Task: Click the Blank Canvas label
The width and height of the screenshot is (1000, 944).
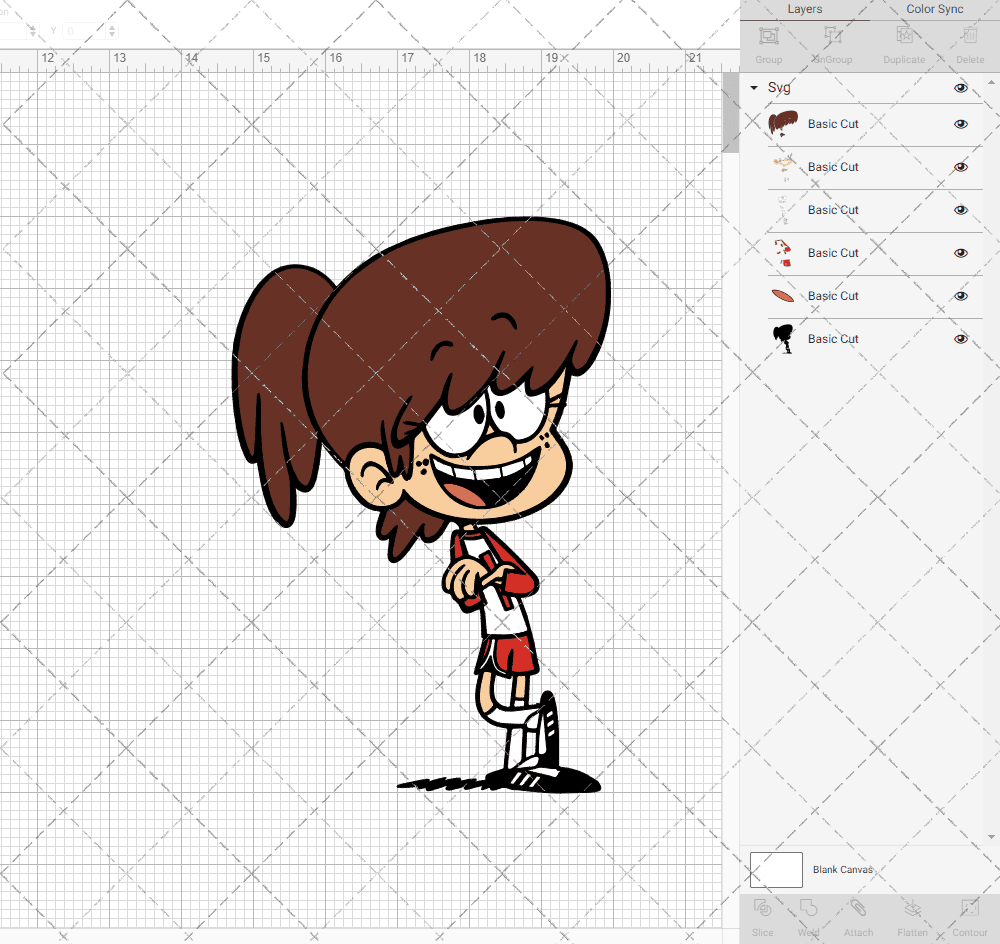Action: pos(842,870)
